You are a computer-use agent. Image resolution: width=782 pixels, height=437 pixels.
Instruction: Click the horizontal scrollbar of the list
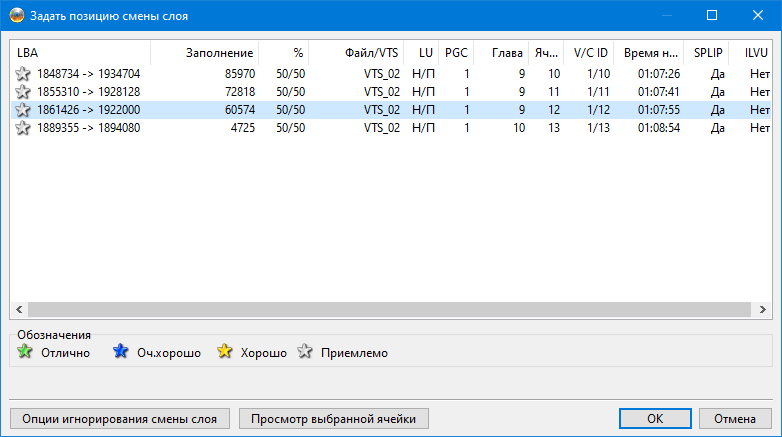tap(380, 310)
